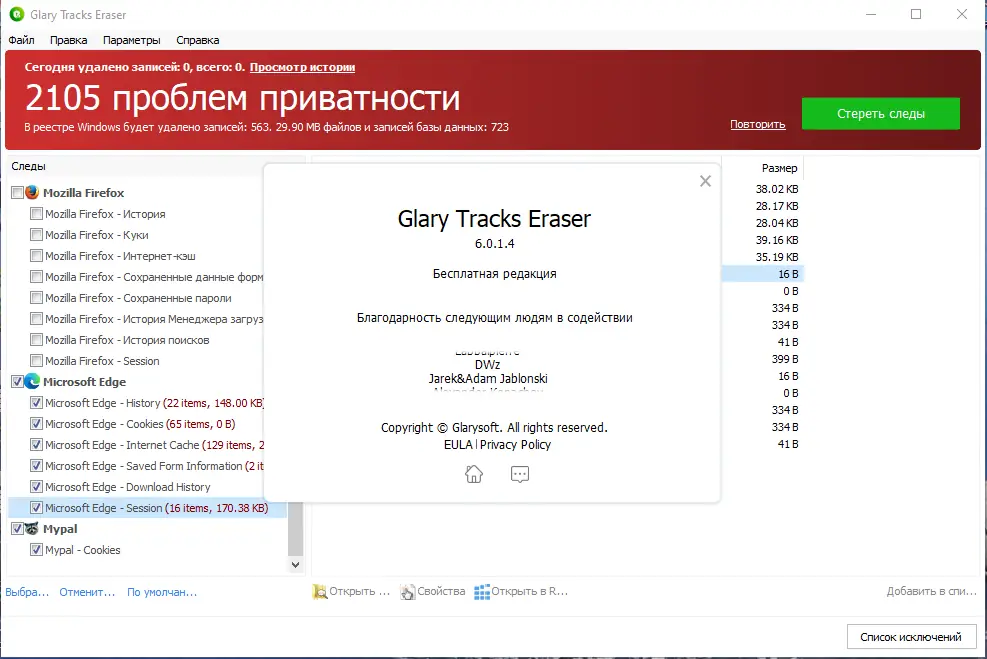Image resolution: width=987 pixels, height=659 pixels.
Task: Check Mozilla Firefox - Сохраненные пароли
Action: 37,298
